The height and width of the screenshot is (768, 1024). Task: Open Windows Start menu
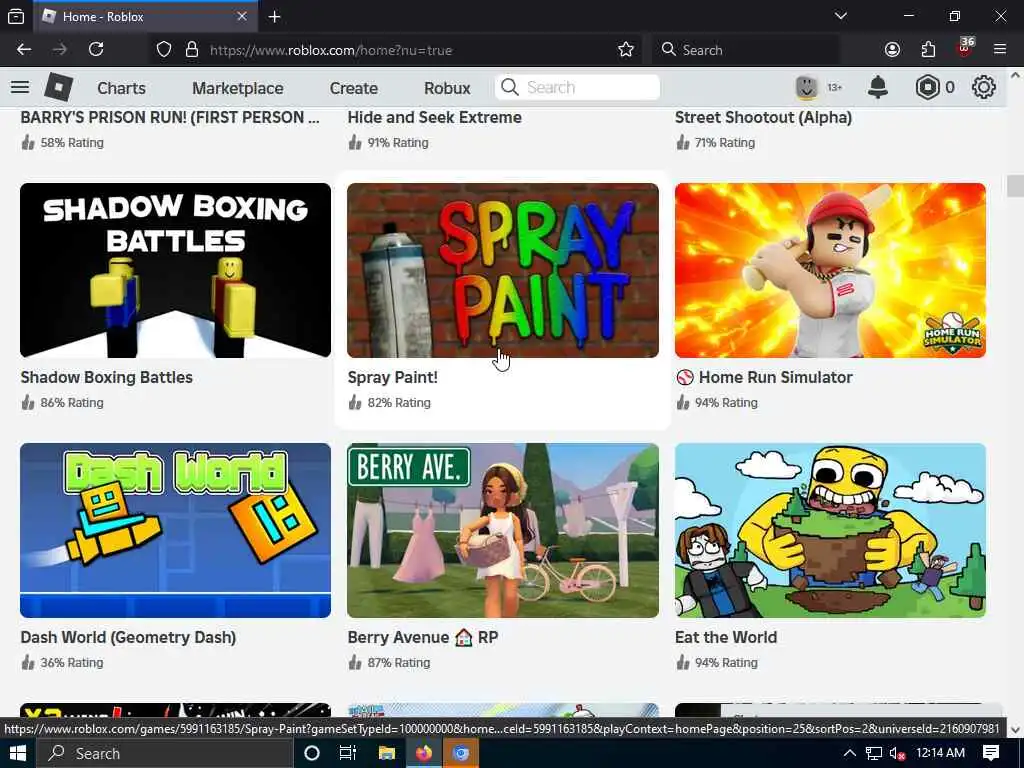[x=17, y=753]
